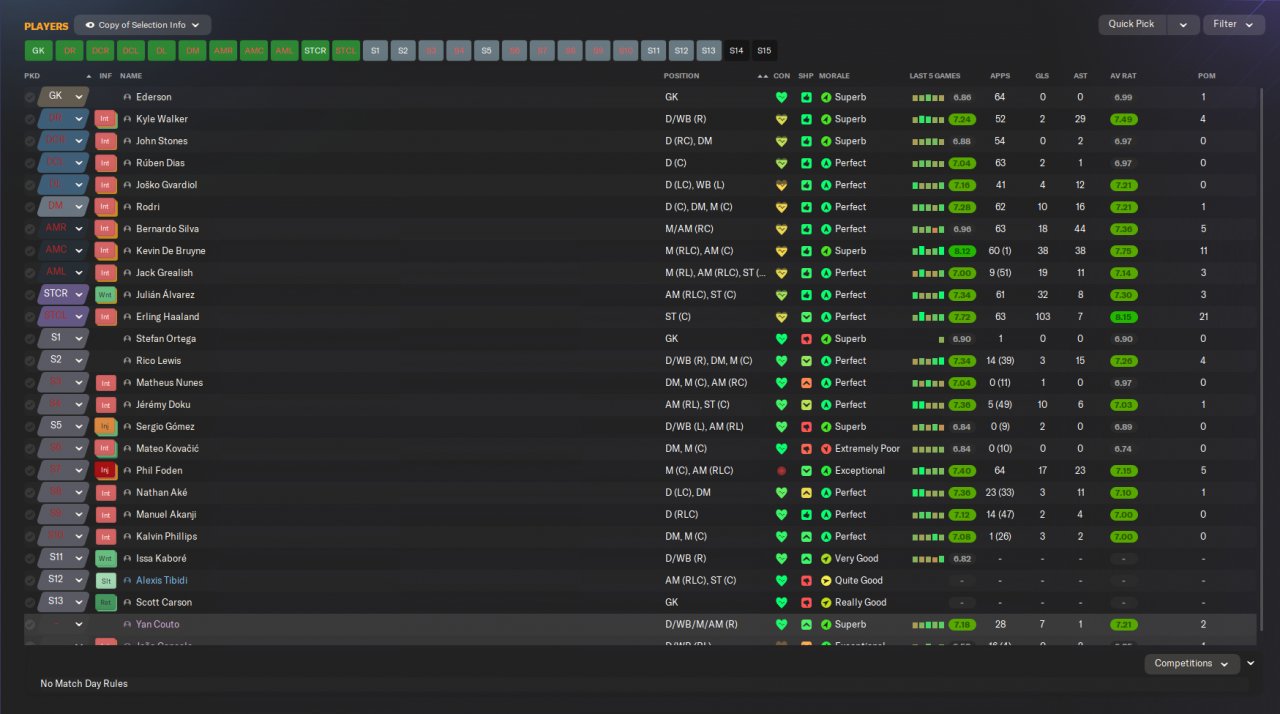This screenshot has width=1280, height=714.
Task: Open the Filter dropdown
Action: click(x=1233, y=24)
